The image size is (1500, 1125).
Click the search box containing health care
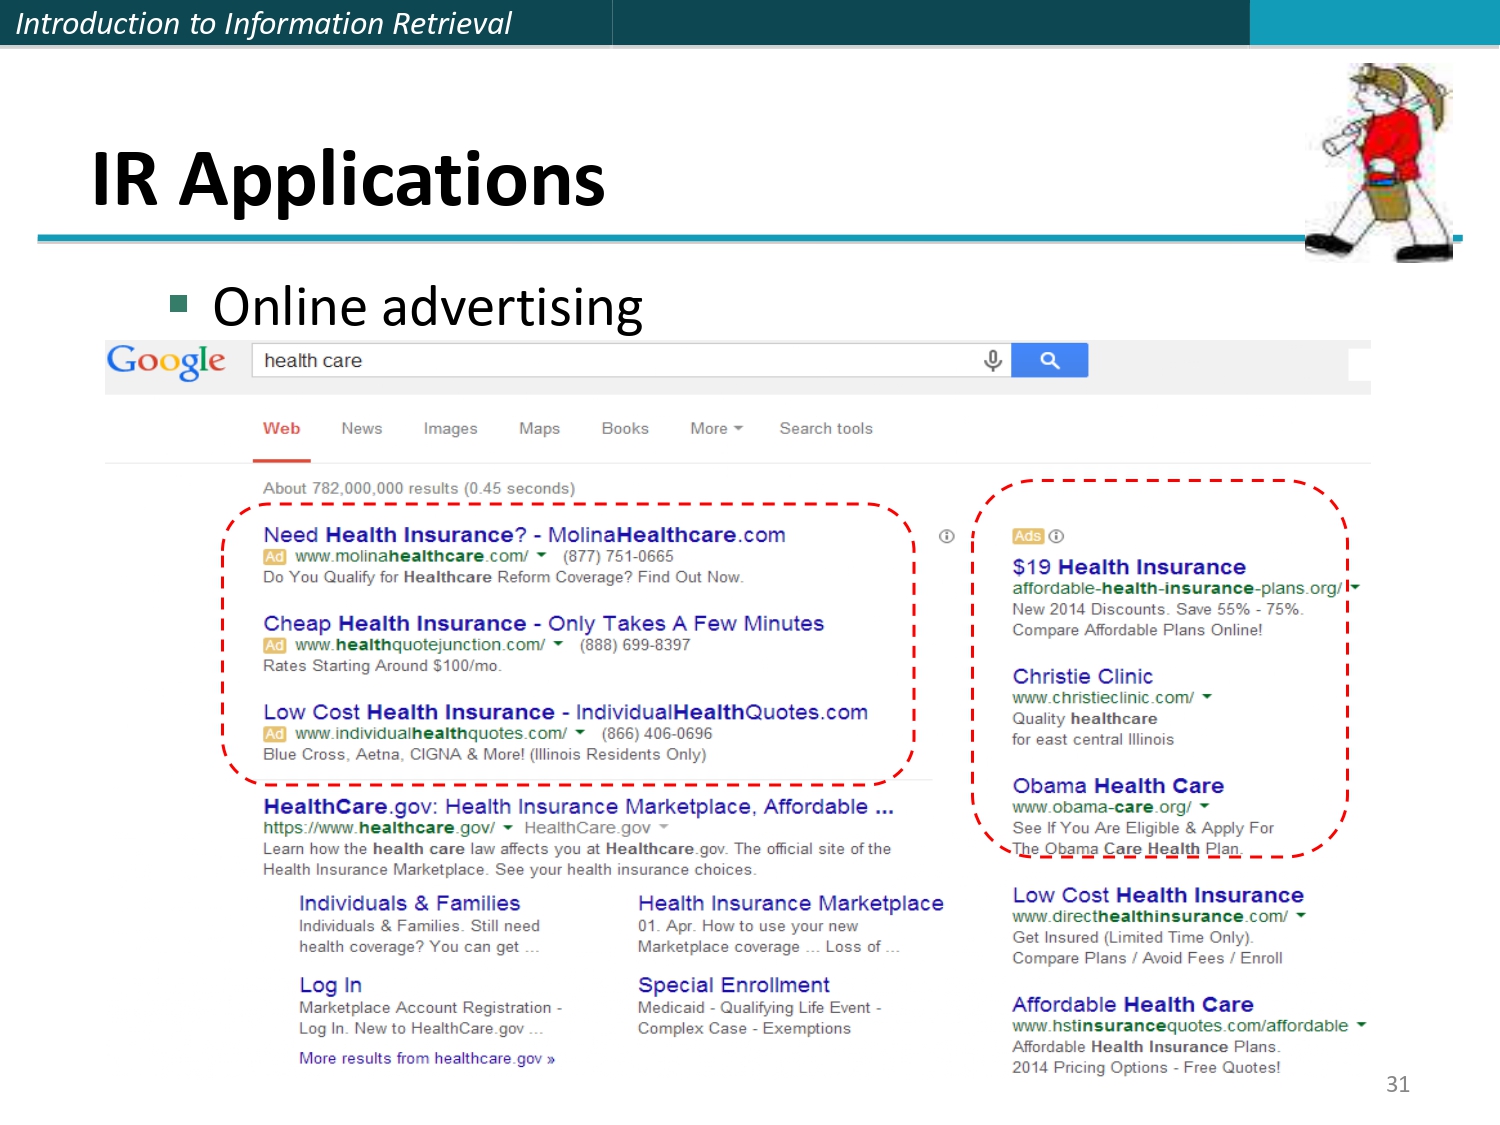tap(615, 360)
